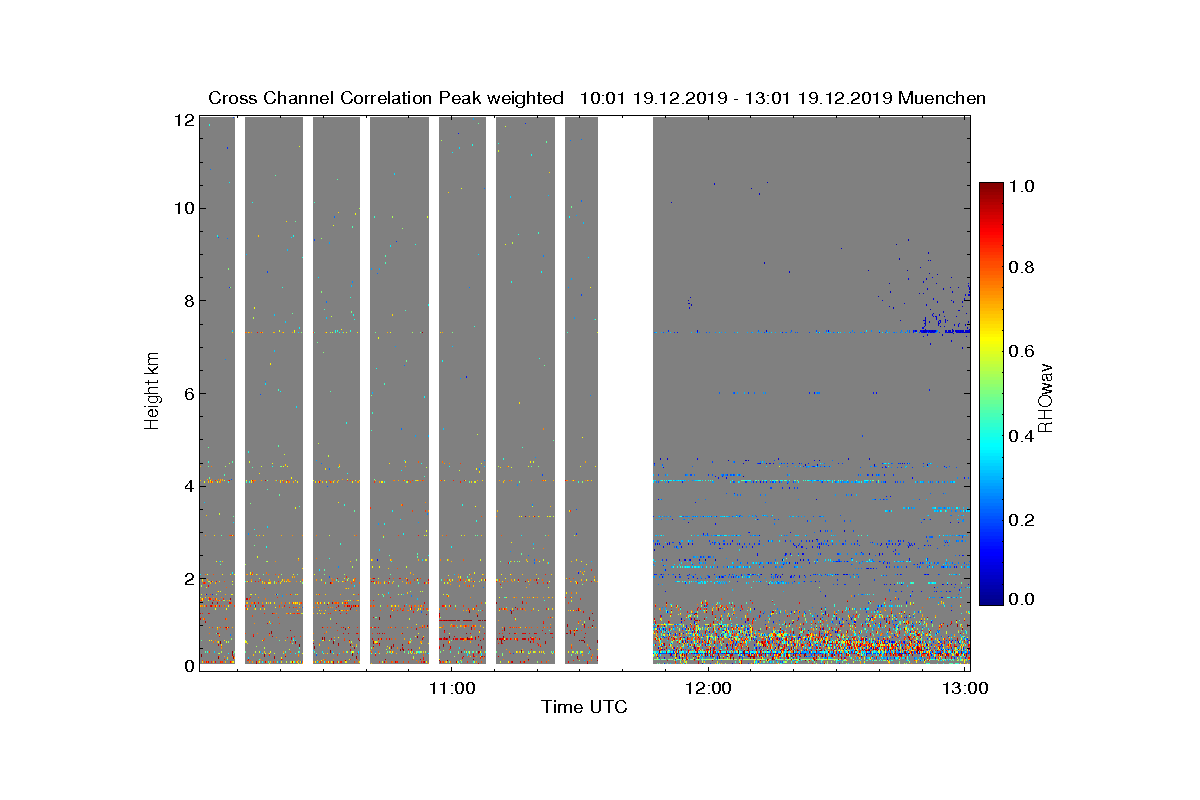Click the '6' height tick label
The width and height of the screenshot is (1200, 800).
coord(187,393)
